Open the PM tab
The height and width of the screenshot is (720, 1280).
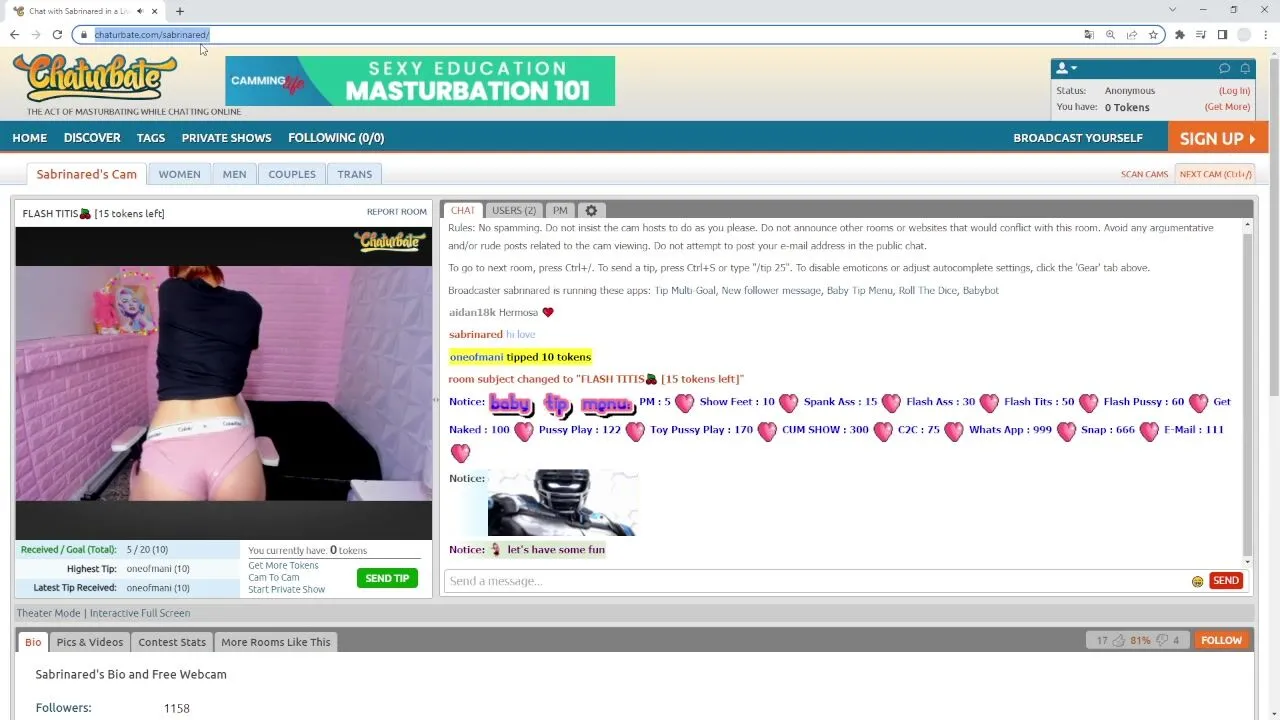(x=560, y=210)
